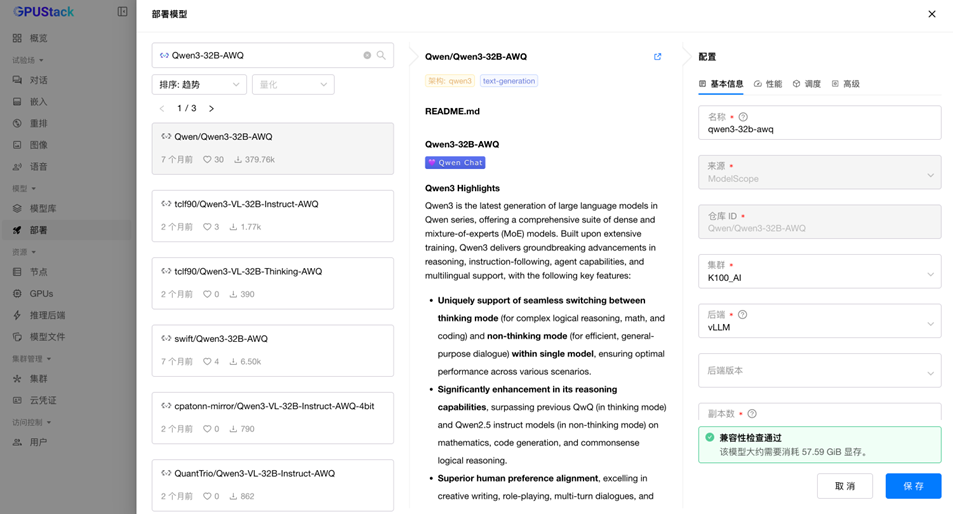
Task: Open the 后端版本 dropdown
Action: (820, 371)
